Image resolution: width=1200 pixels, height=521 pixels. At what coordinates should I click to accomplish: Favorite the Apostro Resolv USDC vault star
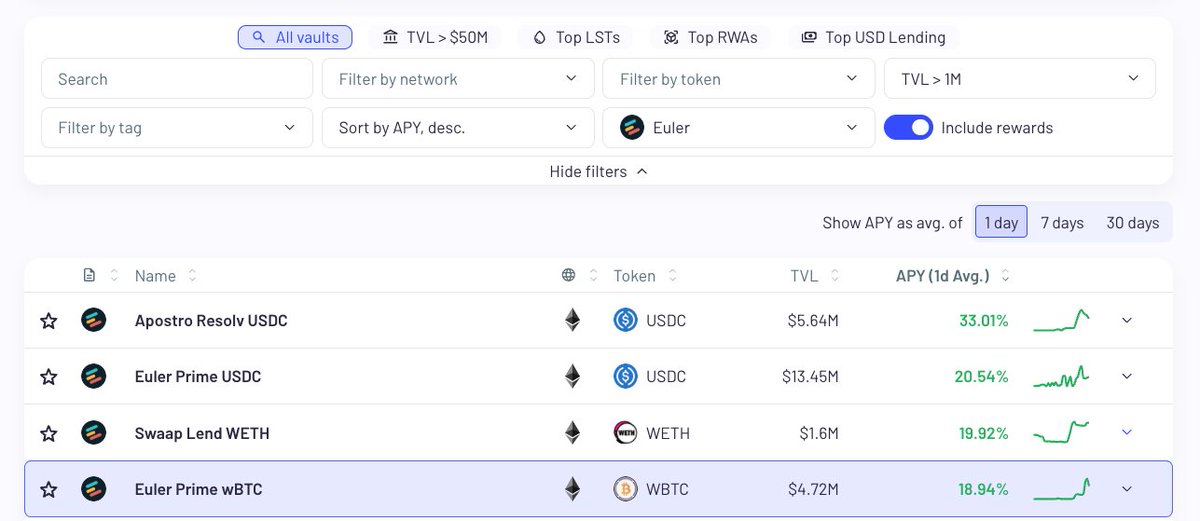[x=48, y=321]
